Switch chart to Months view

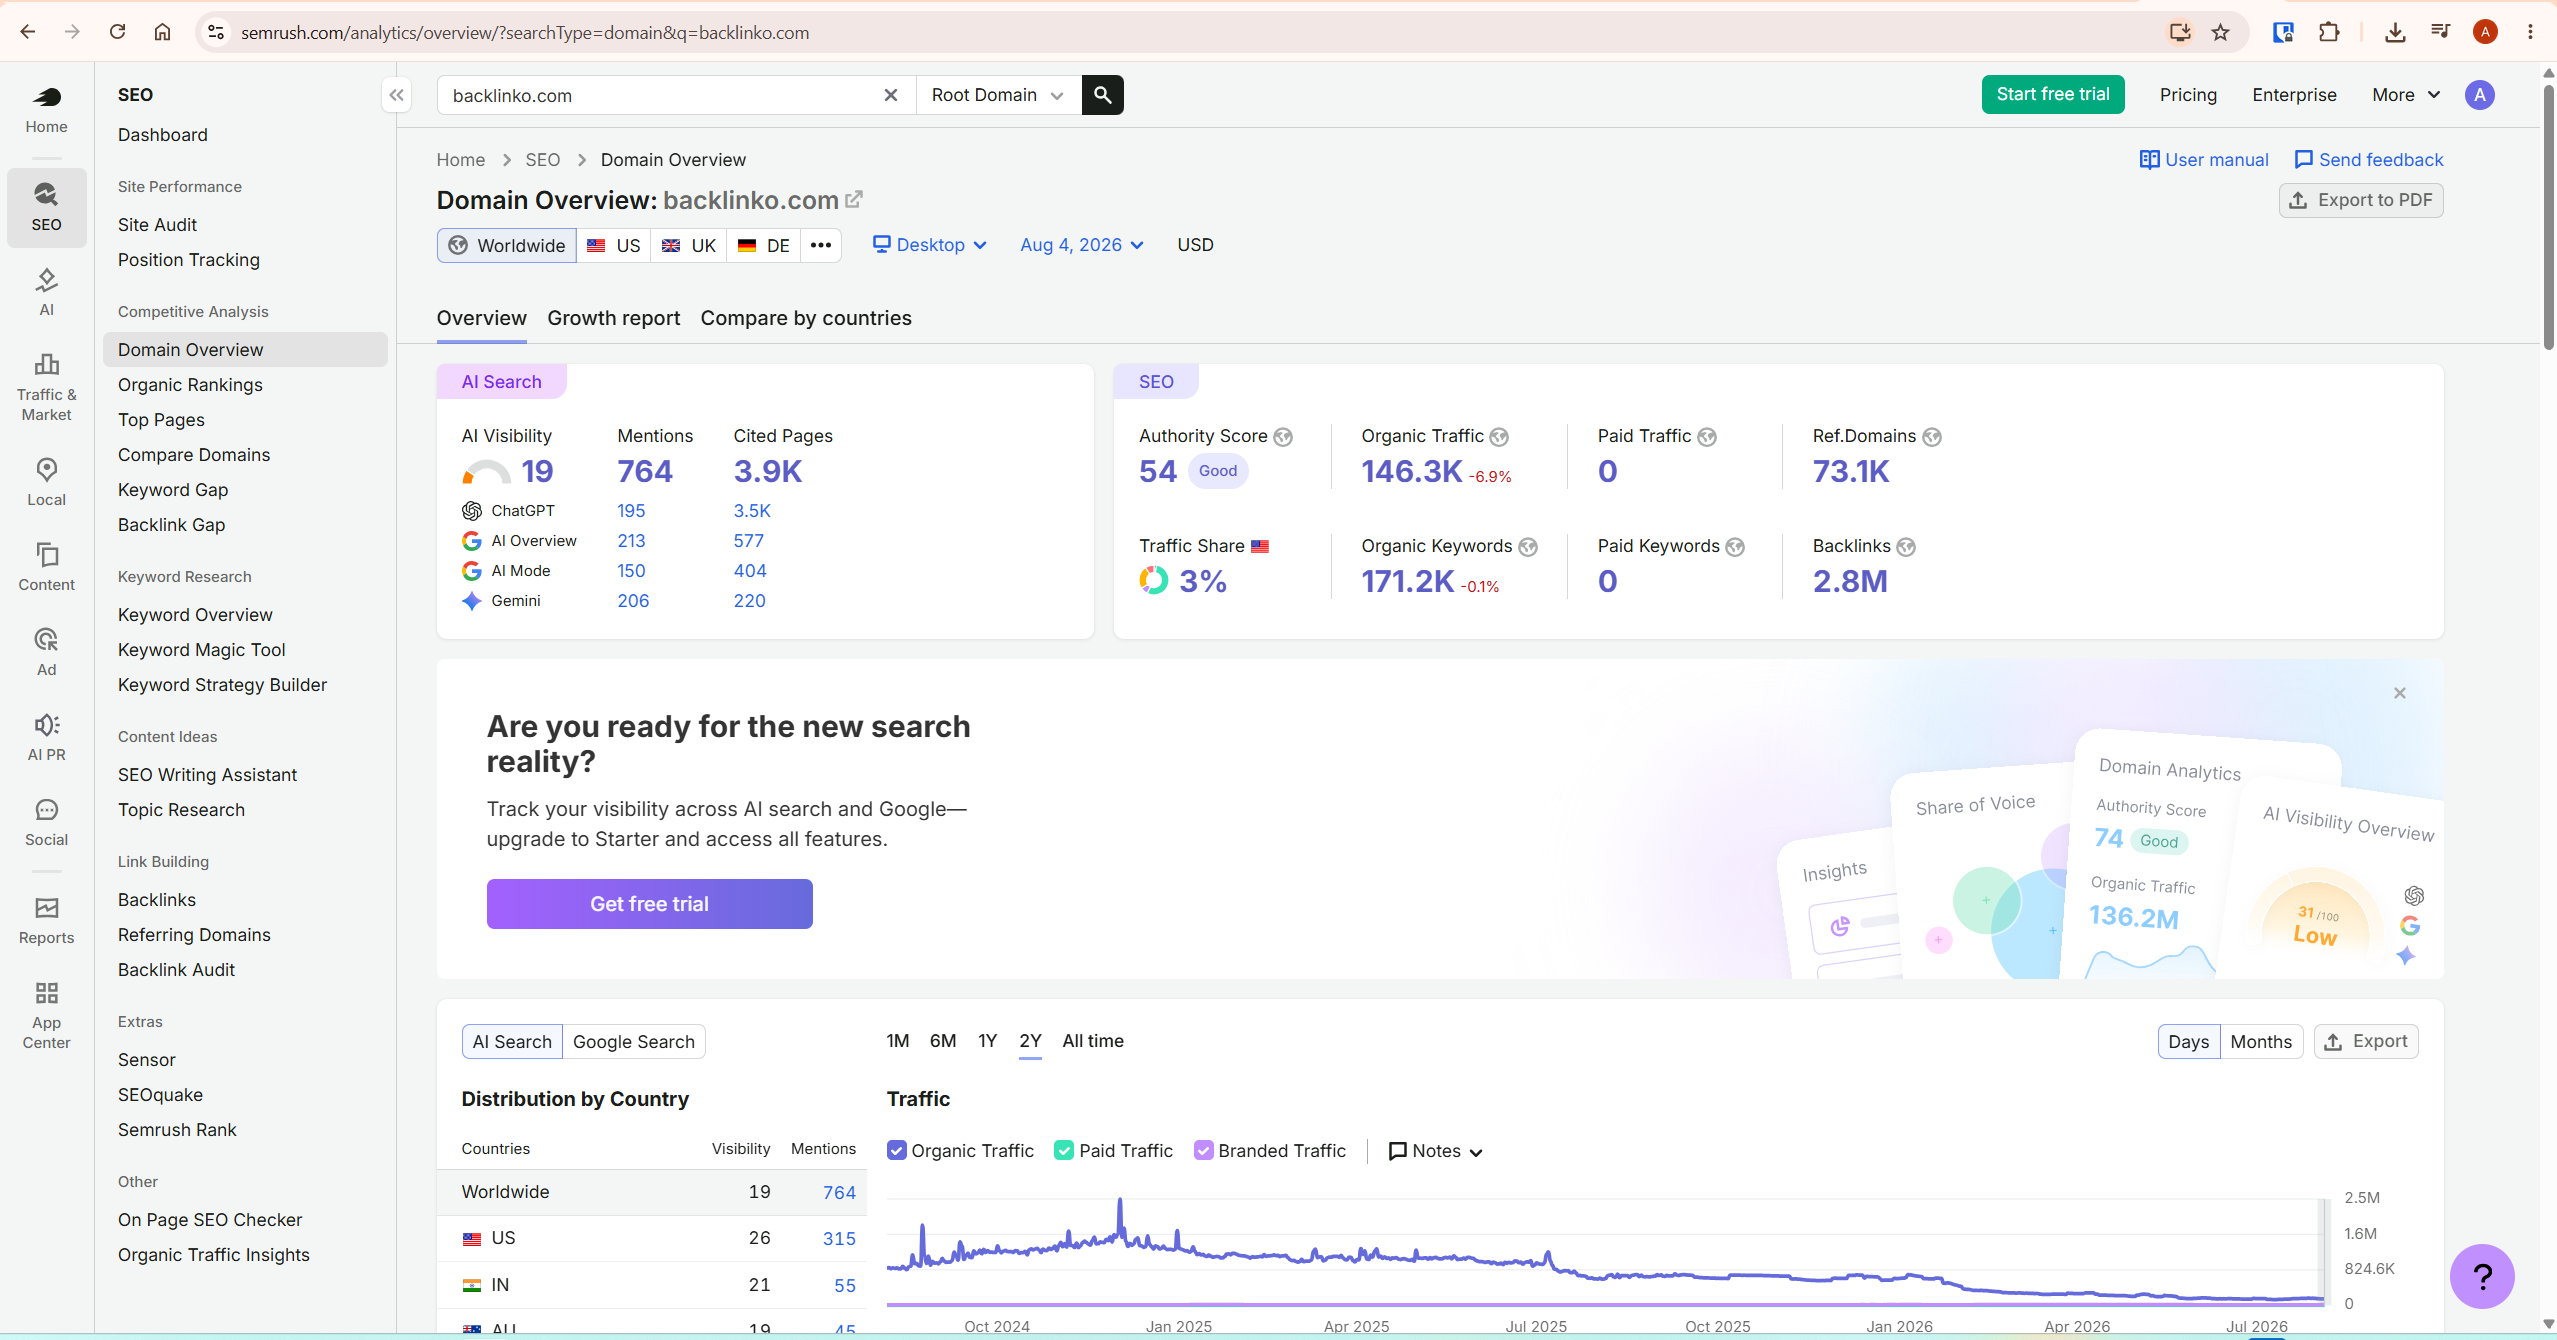coord(2261,1041)
